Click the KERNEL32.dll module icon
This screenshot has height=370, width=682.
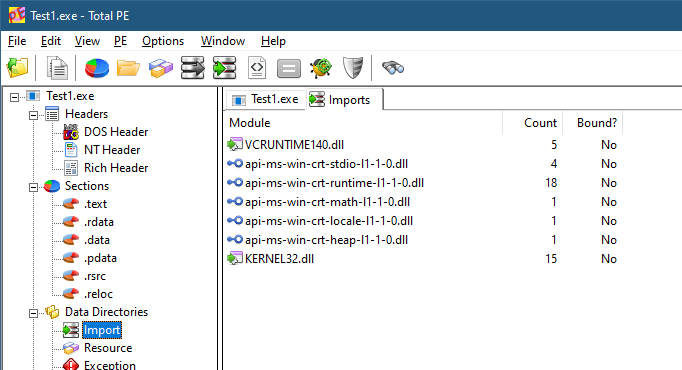[x=235, y=259]
